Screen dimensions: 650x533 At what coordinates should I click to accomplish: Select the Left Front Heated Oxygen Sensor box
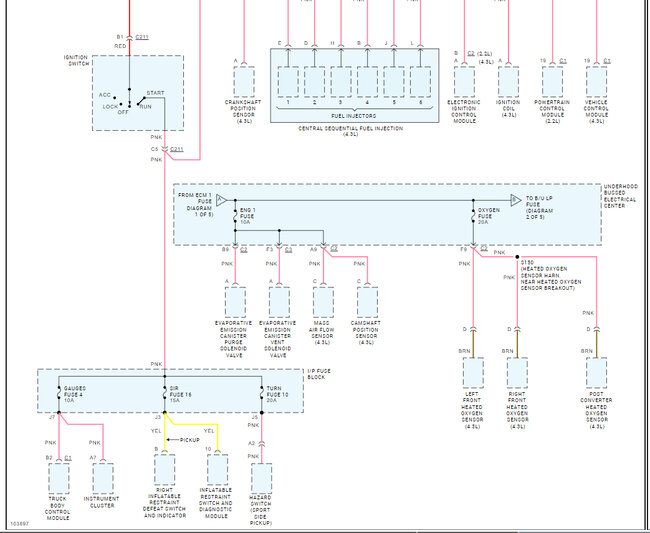(x=473, y=373)
